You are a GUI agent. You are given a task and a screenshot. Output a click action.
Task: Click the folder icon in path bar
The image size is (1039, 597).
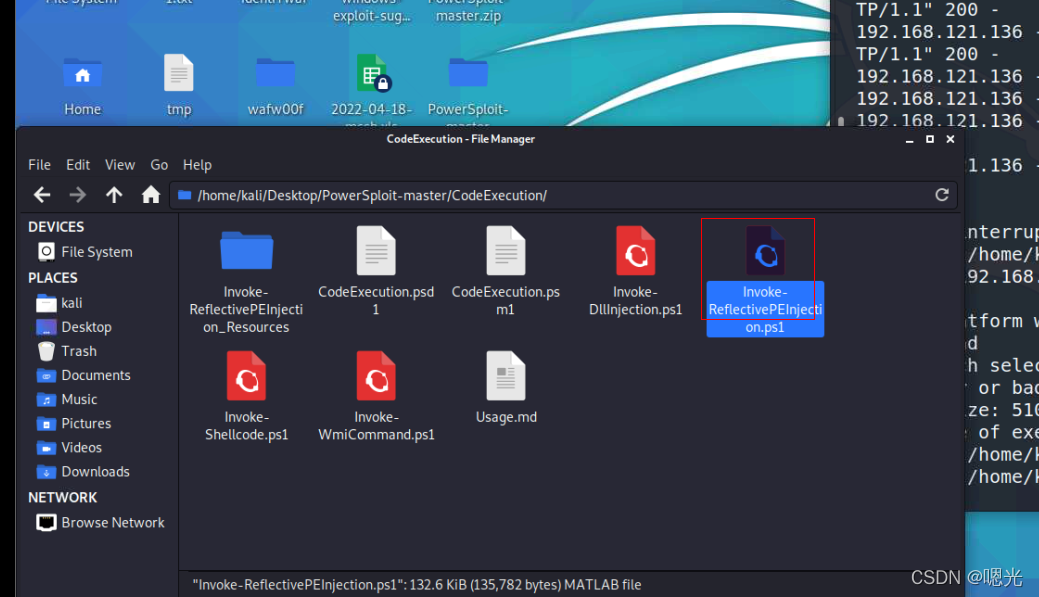coord(185,195)
